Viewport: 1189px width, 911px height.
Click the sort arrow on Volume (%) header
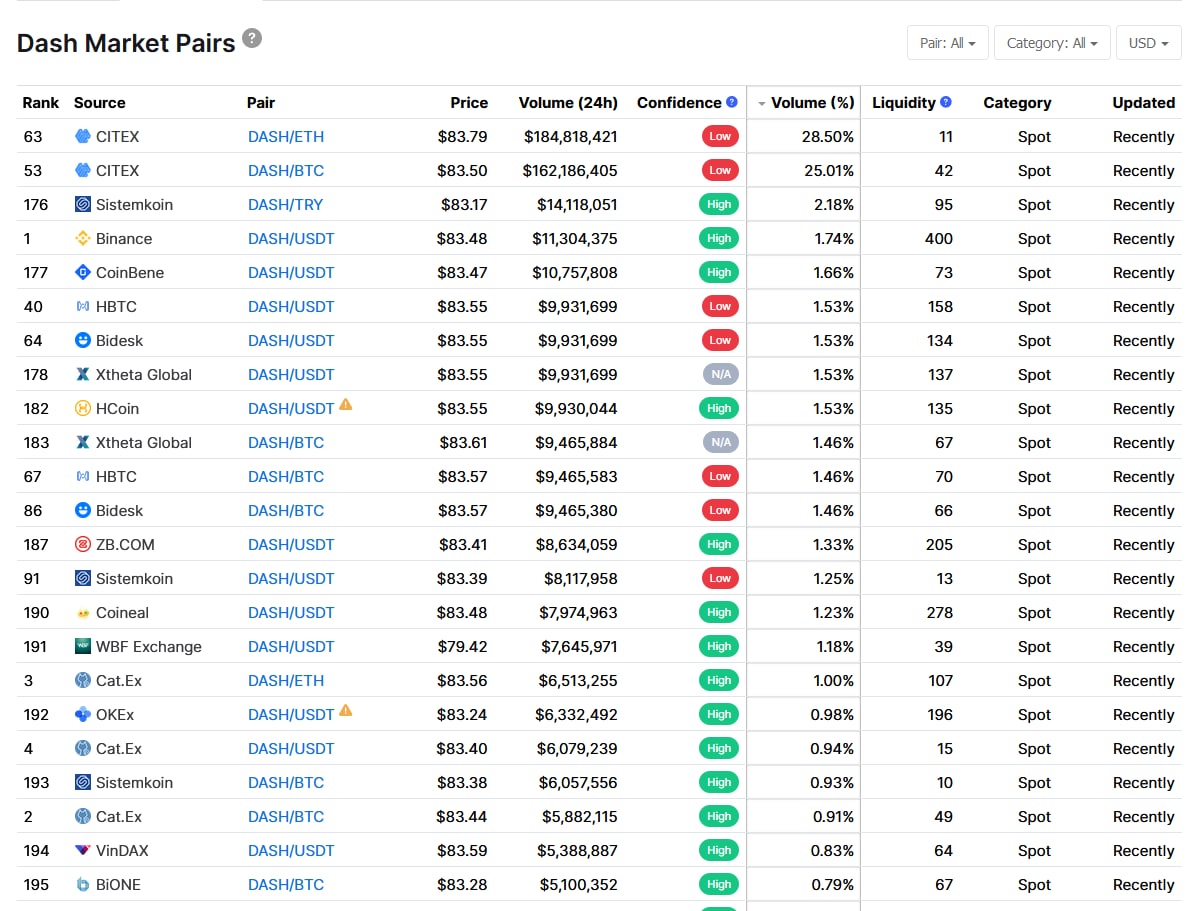(761, 103)
